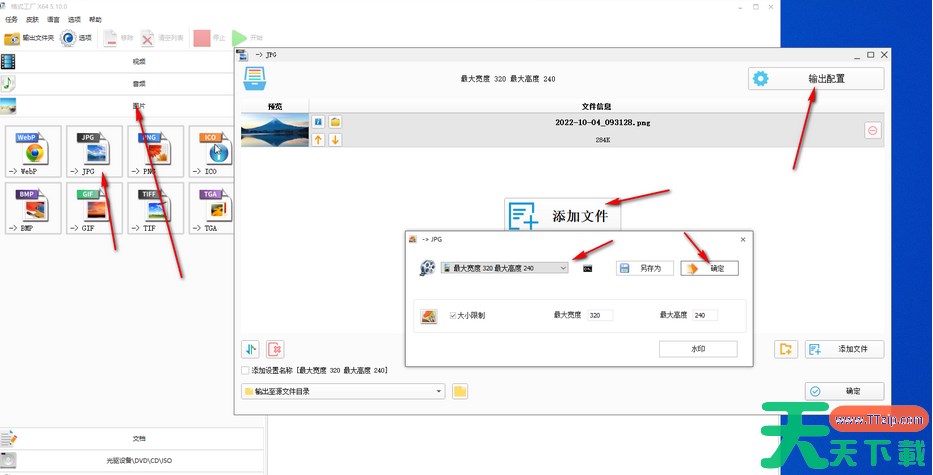933x475 pixels.
Task: Click the 输出配置 output settings button
Action: click(816, 79)
